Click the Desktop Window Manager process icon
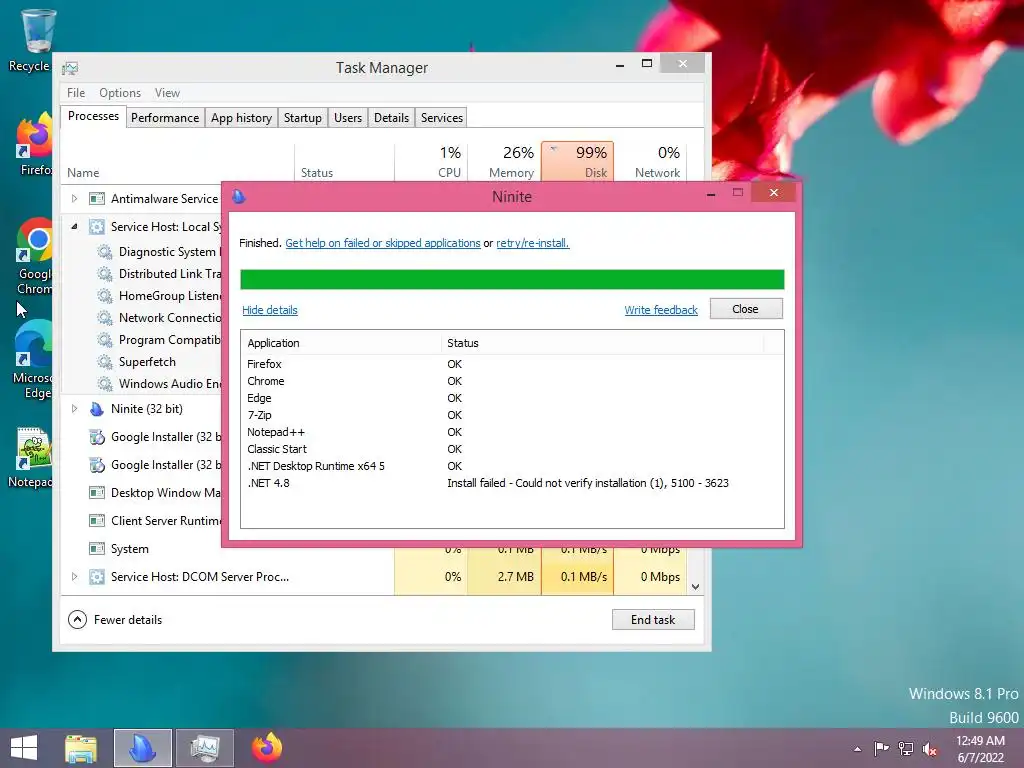This screenshot has height=768, width=1024. 97,492
